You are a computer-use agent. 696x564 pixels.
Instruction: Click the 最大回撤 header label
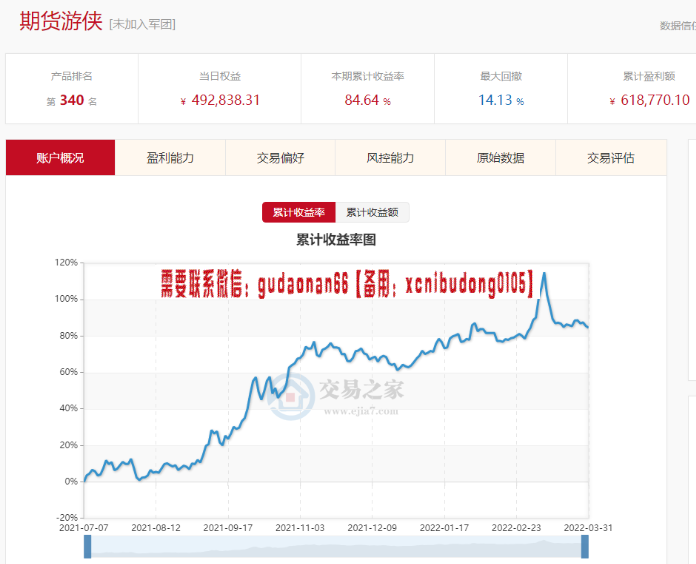(x=501, y=76)
